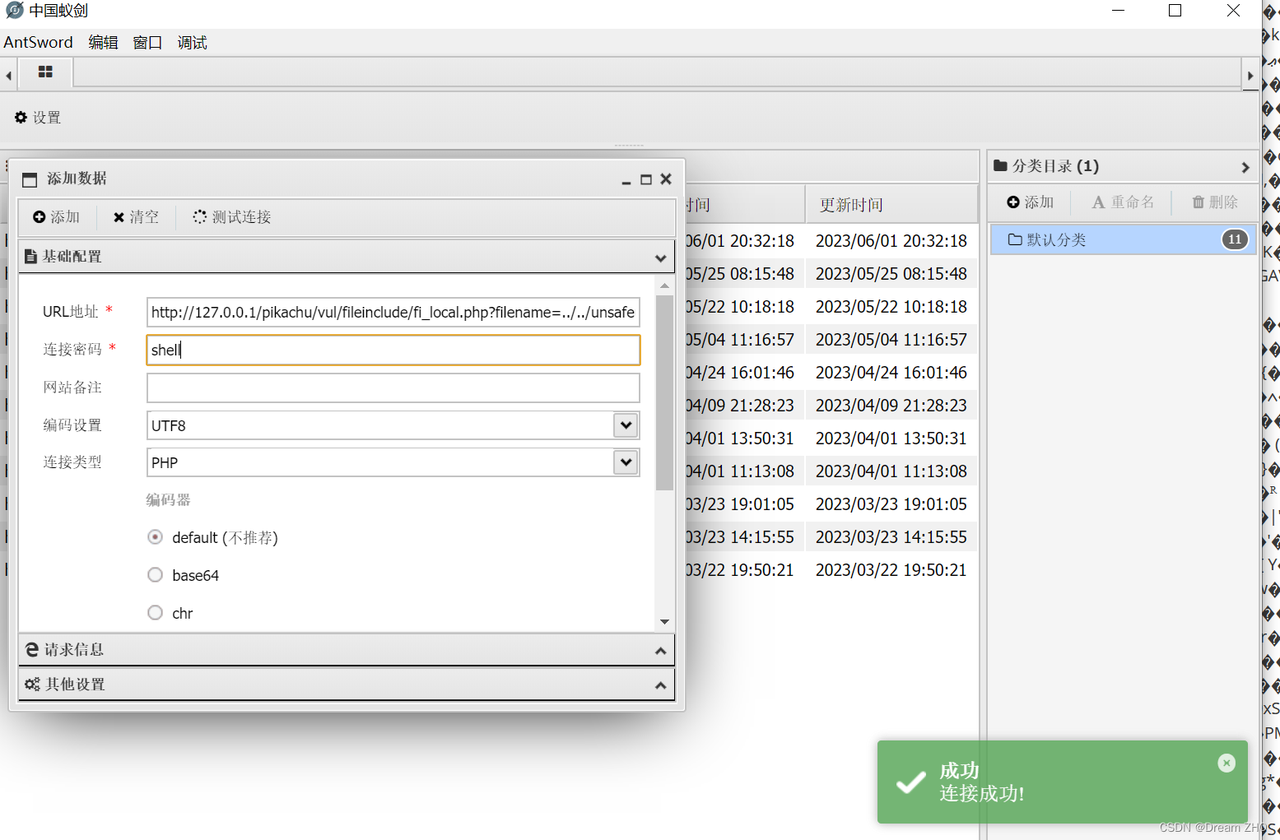This screenshot has height=840, width=1280.
Task: Click the grid home tab icon
Action: point(45,72)
